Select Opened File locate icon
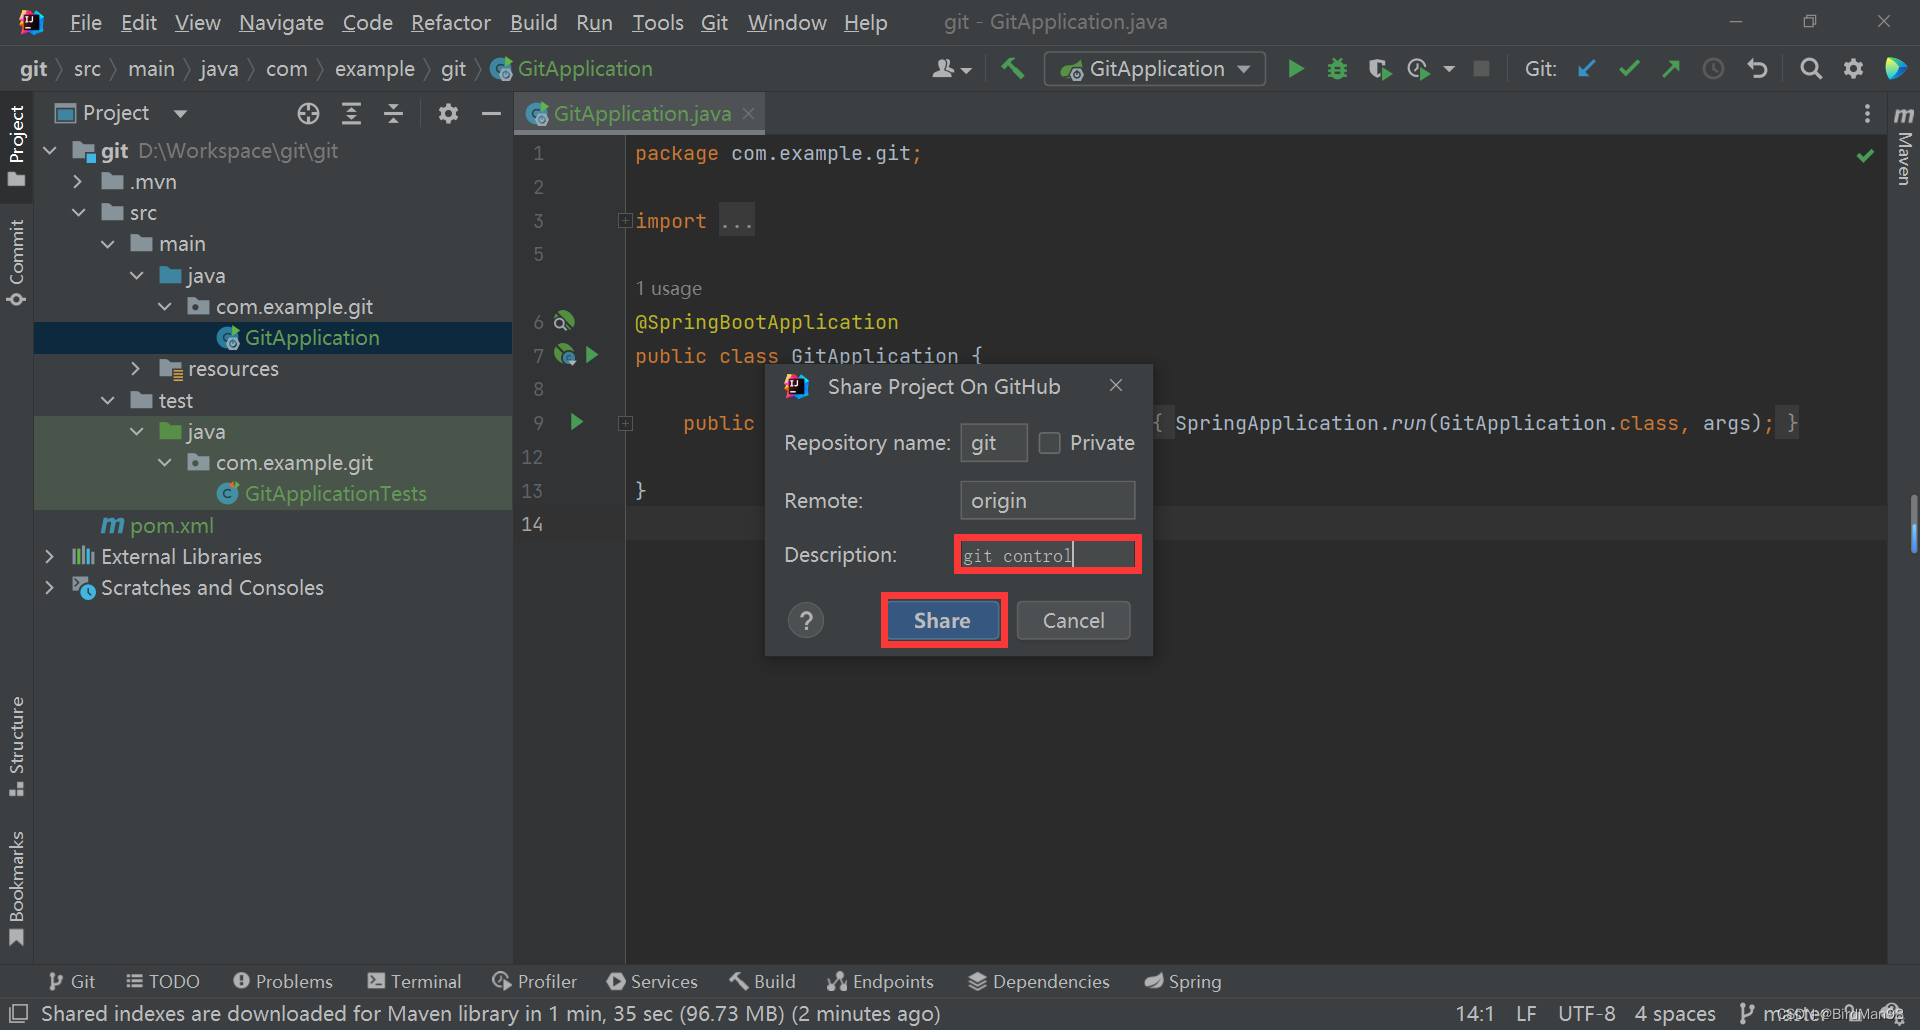This screenshot has height=1030, width=1920. coord(308,113)
